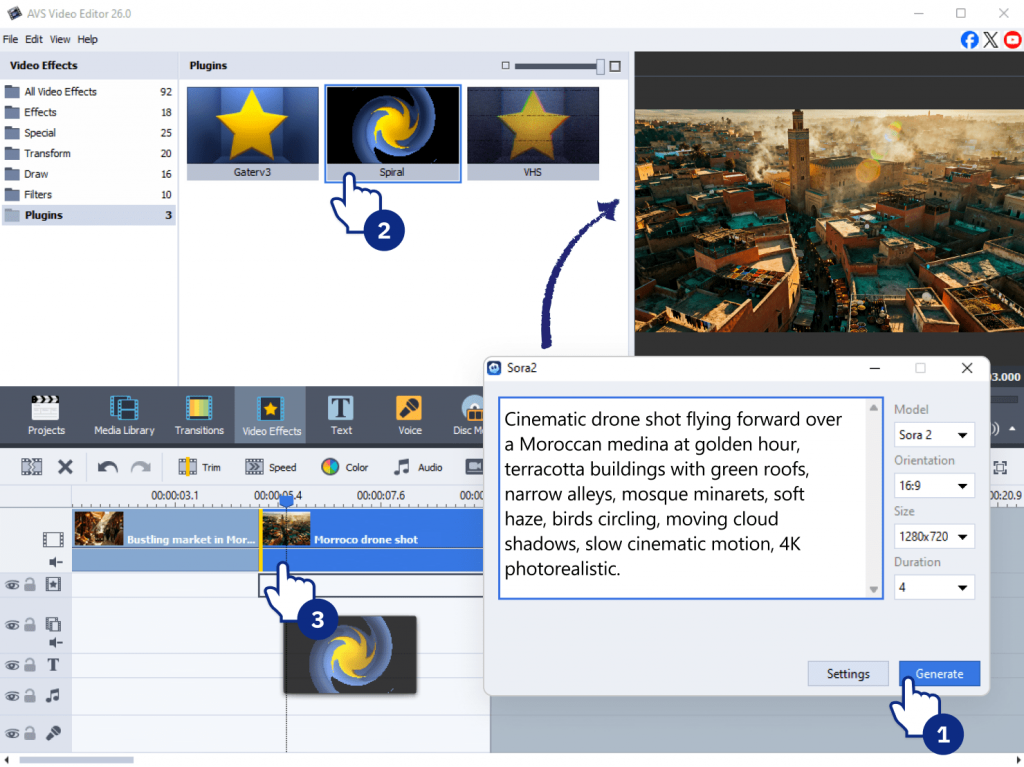This screenshot has width=1024, height=767.
Task: Undo the last action
Action: pyautogui.click(x=108, y=467)
